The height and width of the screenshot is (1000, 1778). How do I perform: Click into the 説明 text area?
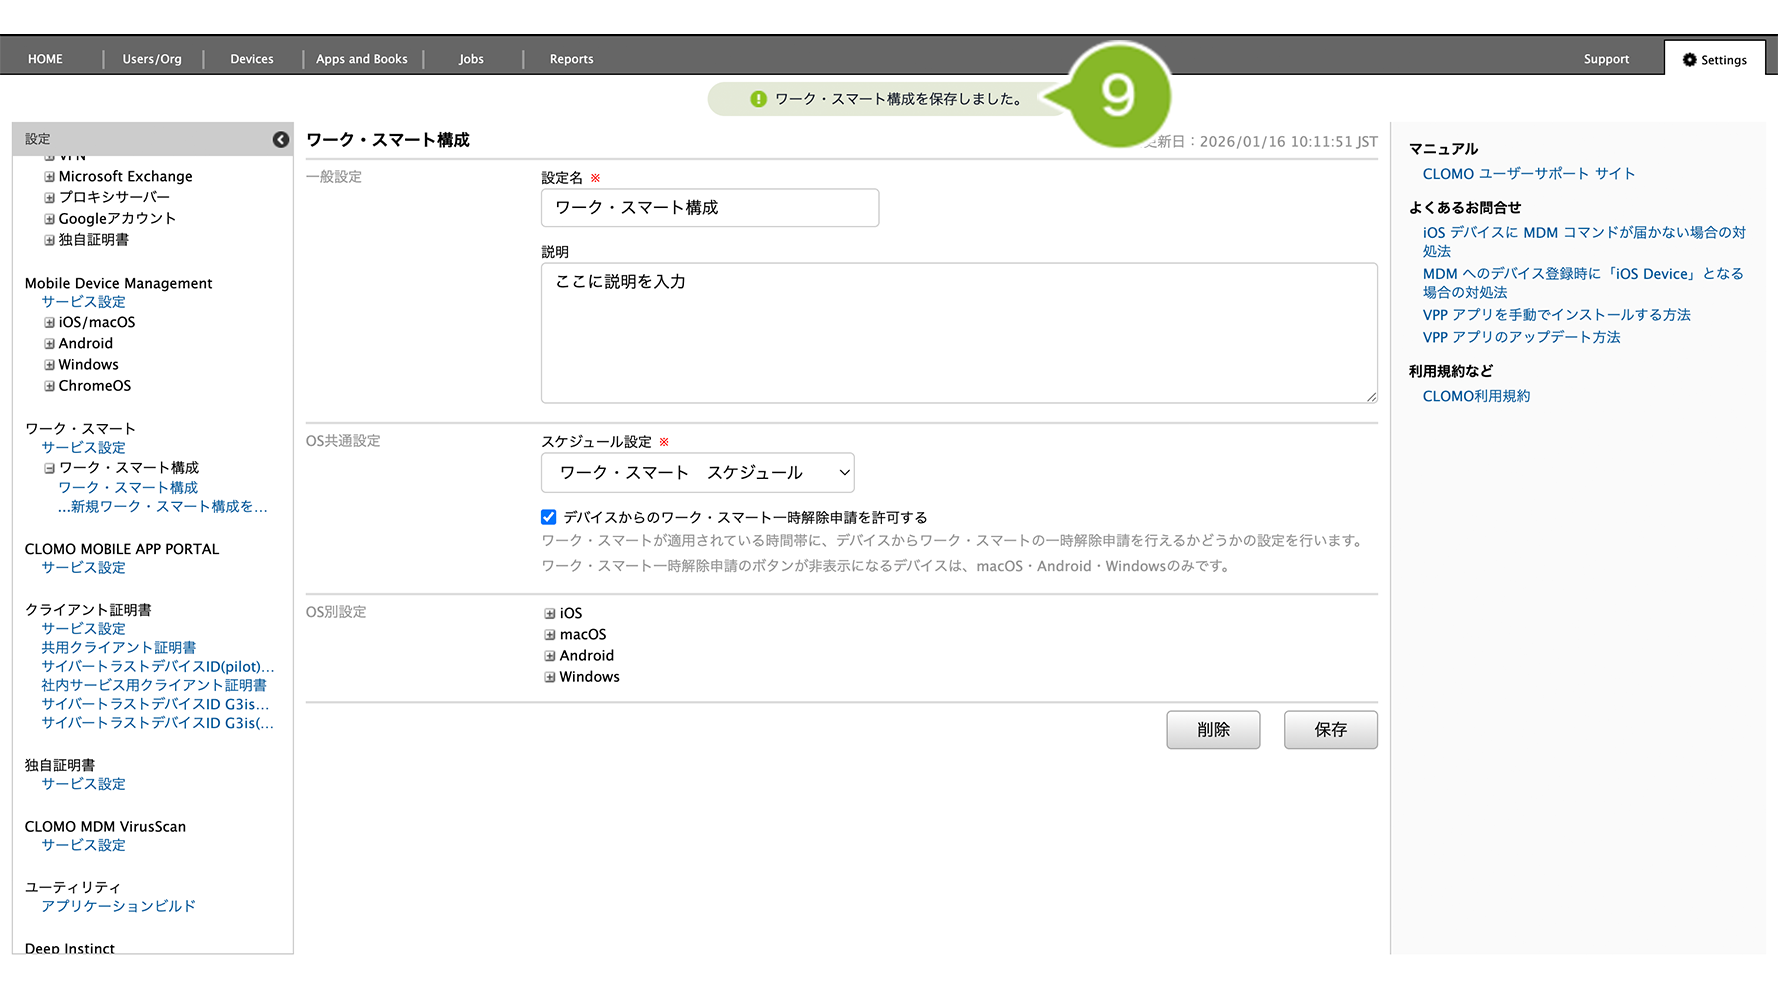pos(958,333)
